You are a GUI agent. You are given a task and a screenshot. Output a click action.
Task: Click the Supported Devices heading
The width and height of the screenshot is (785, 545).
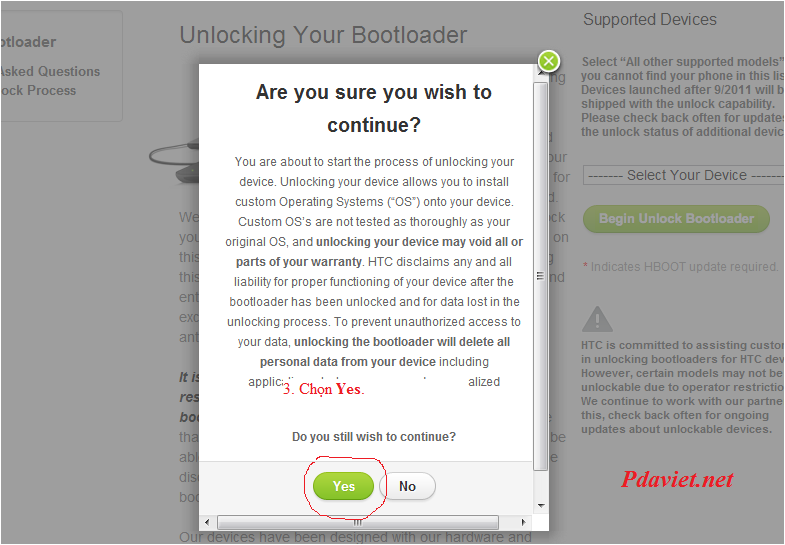650,20
